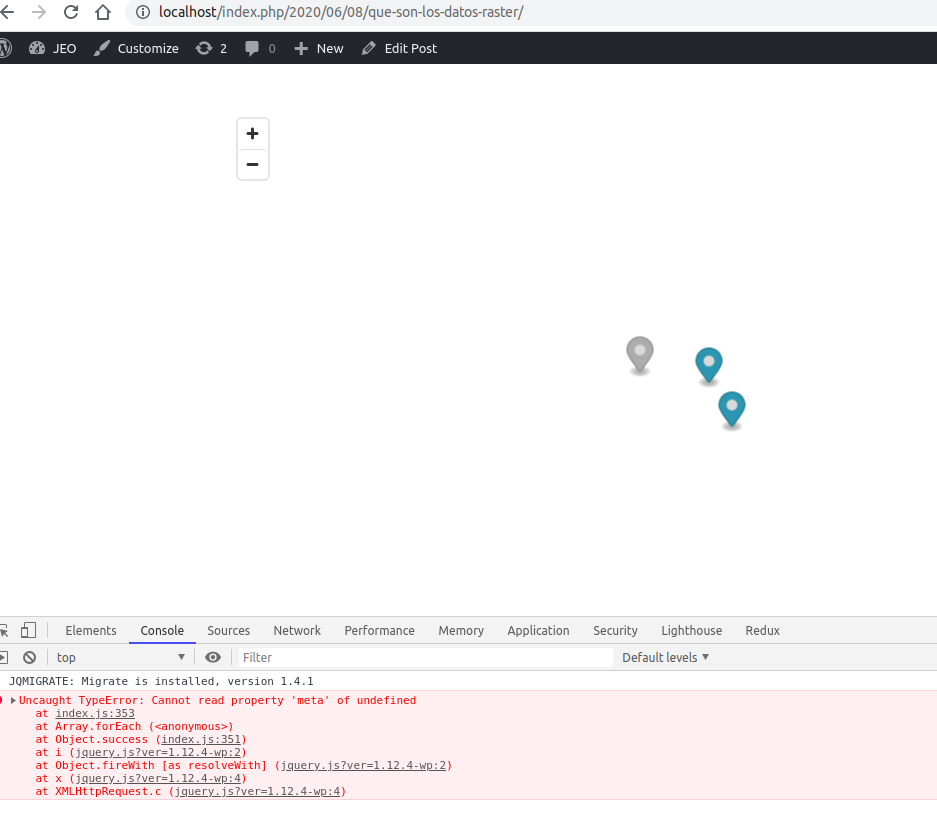
Task: Open the Security tab
Action: (615, 631)
